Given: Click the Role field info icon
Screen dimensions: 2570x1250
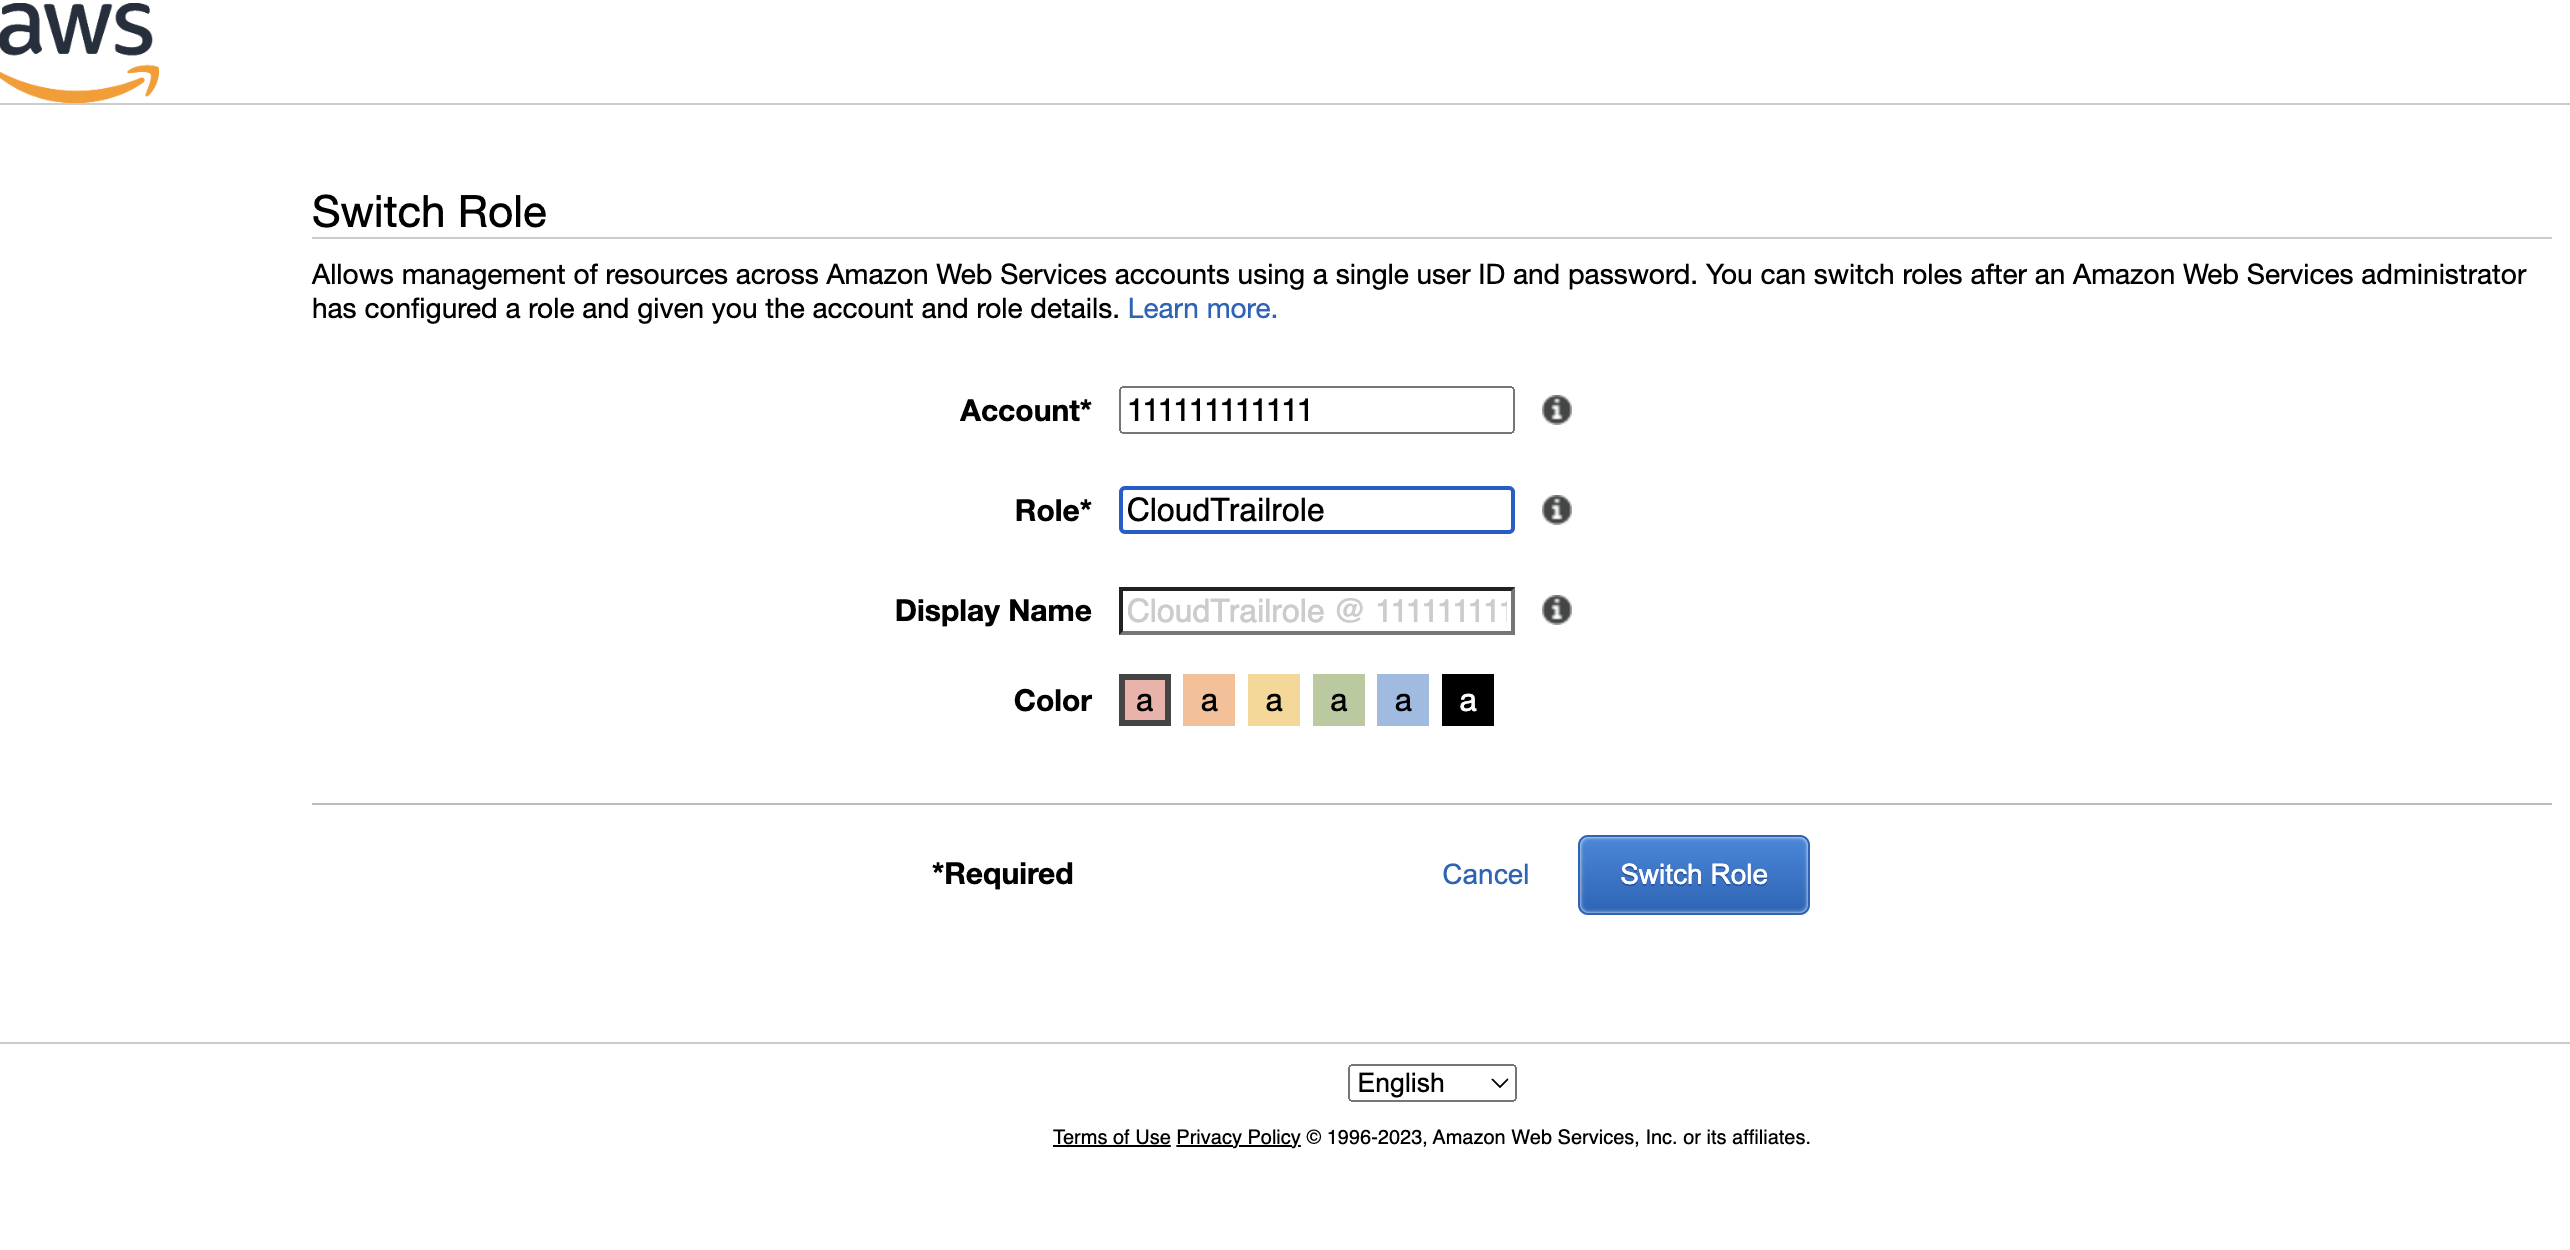Looking at the screenshot, I should pos(1556,510).
